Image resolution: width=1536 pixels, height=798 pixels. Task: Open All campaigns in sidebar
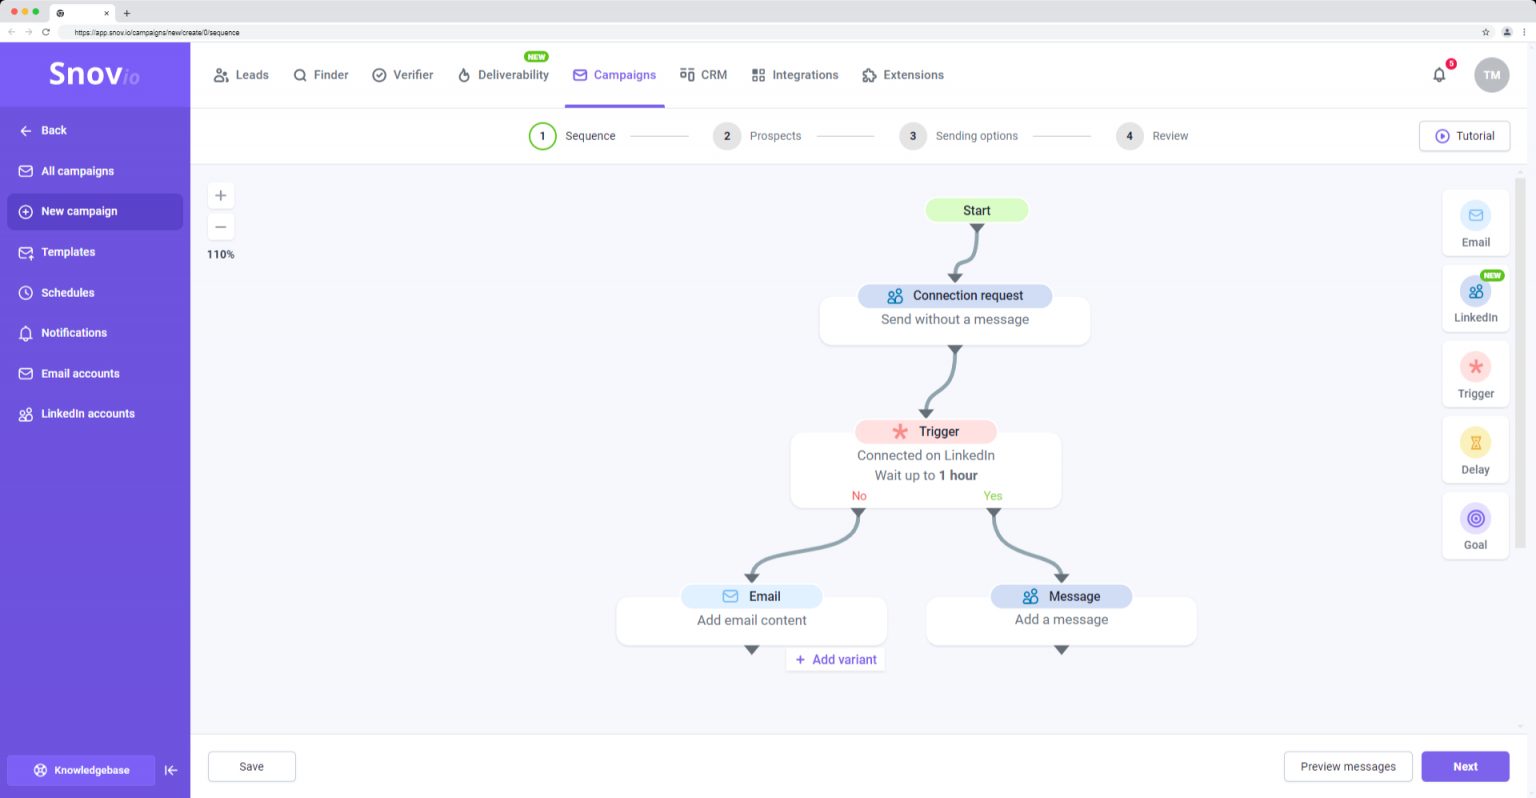tap(95, 171)
